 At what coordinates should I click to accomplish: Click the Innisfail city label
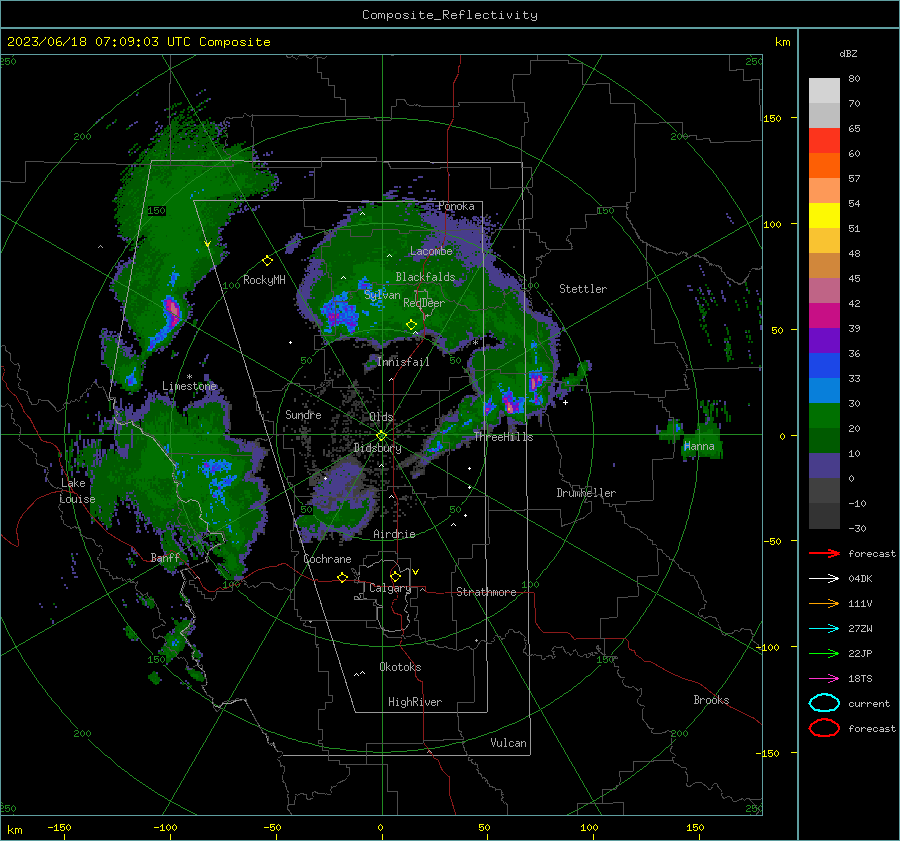click(x=403, y=362)
